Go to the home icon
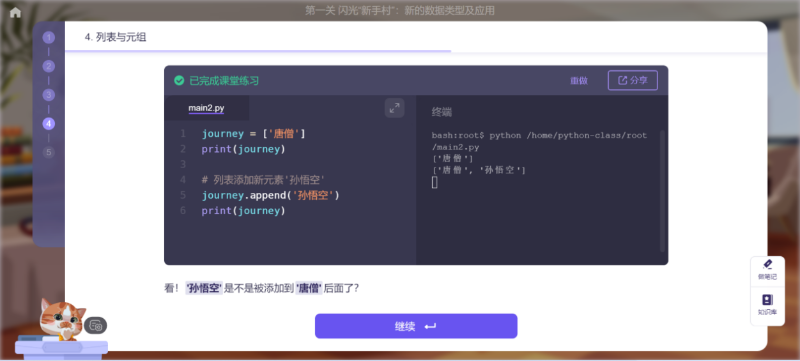This screenshot has width=800, height=361. (x=15, y=12)
